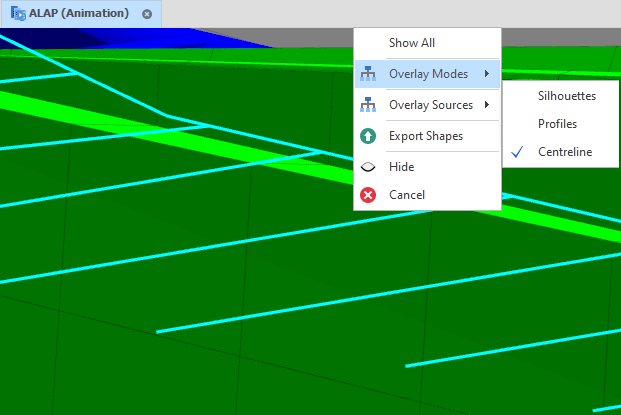This screenshot has height=415, width=621.
Task: Cancel the context menu
Action: coord(427,195)
